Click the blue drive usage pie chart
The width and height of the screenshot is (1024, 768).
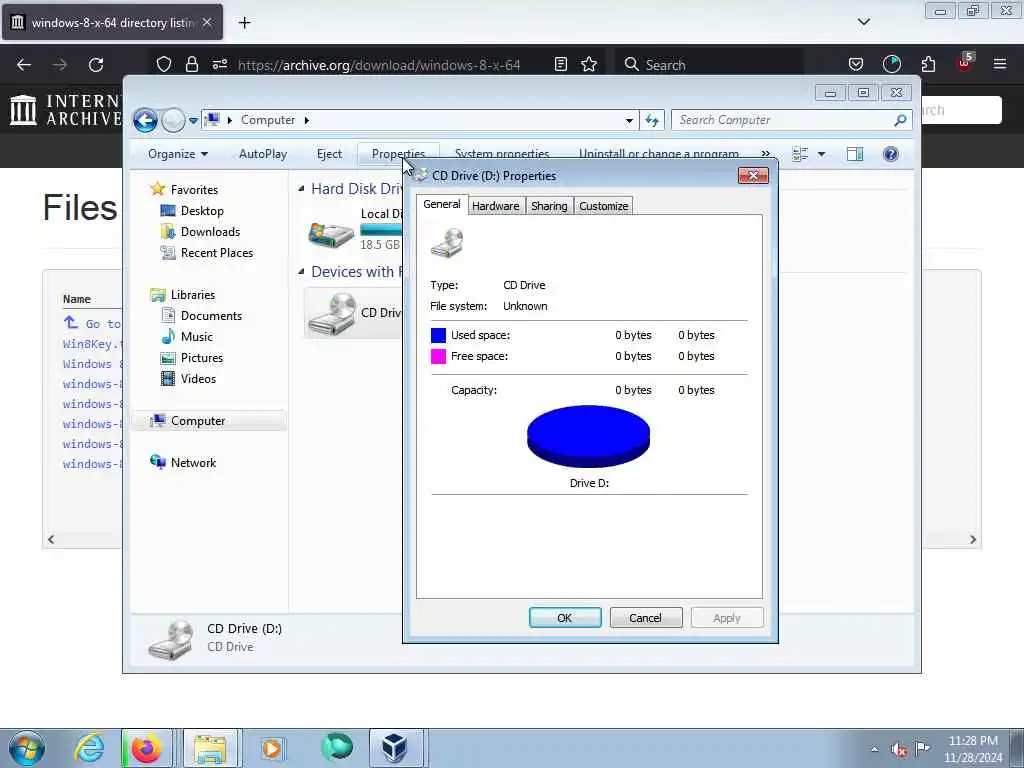[588, 436]
